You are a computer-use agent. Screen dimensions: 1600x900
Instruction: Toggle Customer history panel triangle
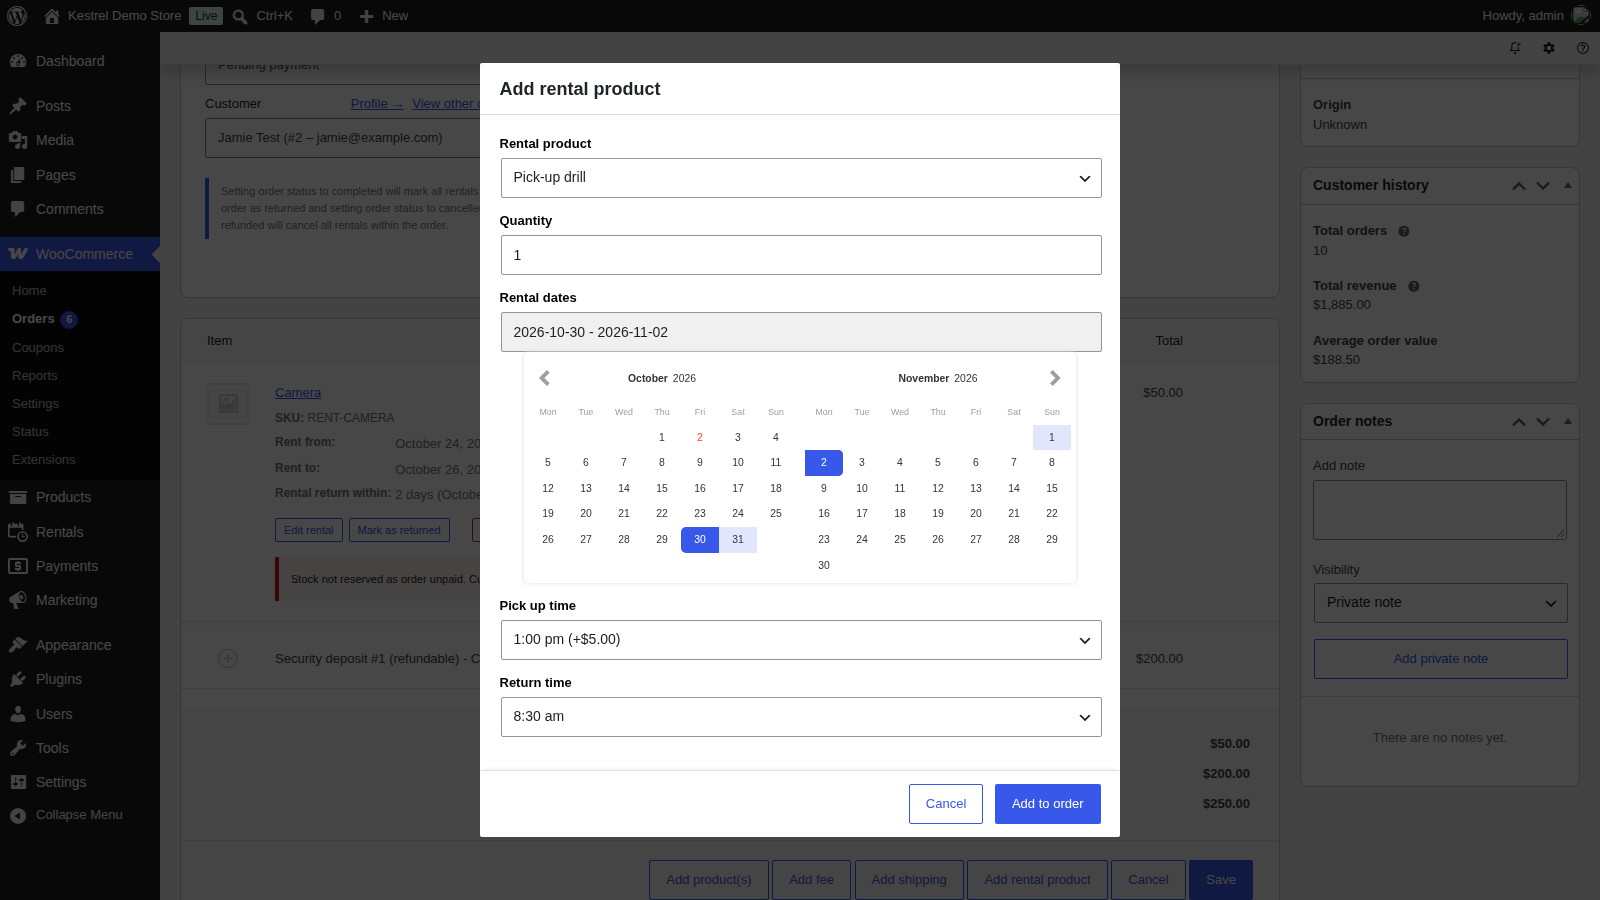[1568, 185]
